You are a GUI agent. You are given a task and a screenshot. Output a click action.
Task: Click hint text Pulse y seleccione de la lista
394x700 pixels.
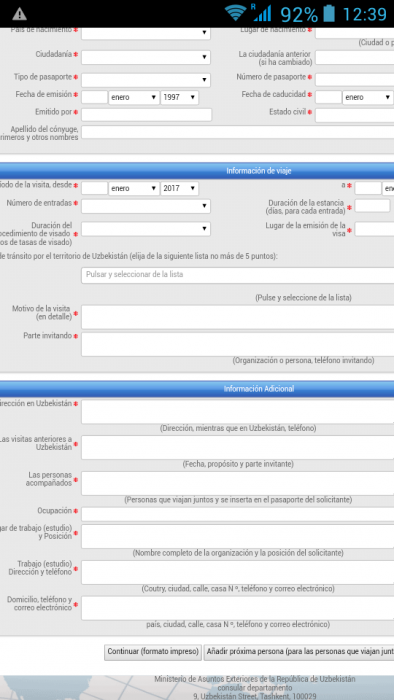point(303,298)
